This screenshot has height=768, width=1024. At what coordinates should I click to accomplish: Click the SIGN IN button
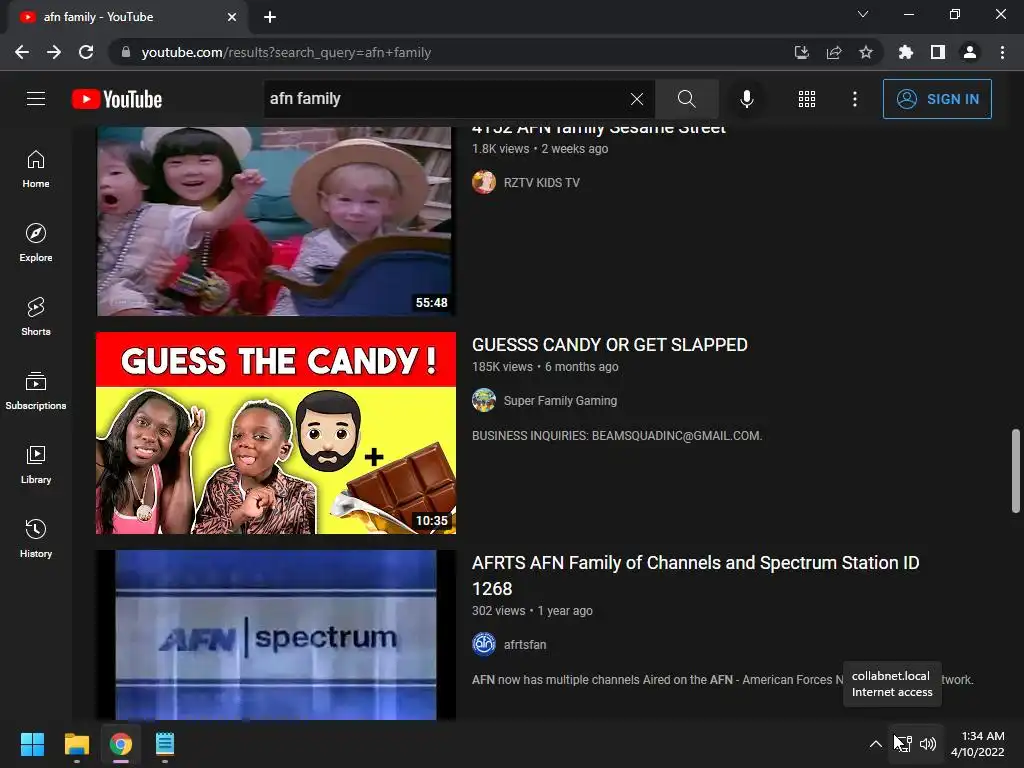(x=936, y=99)
